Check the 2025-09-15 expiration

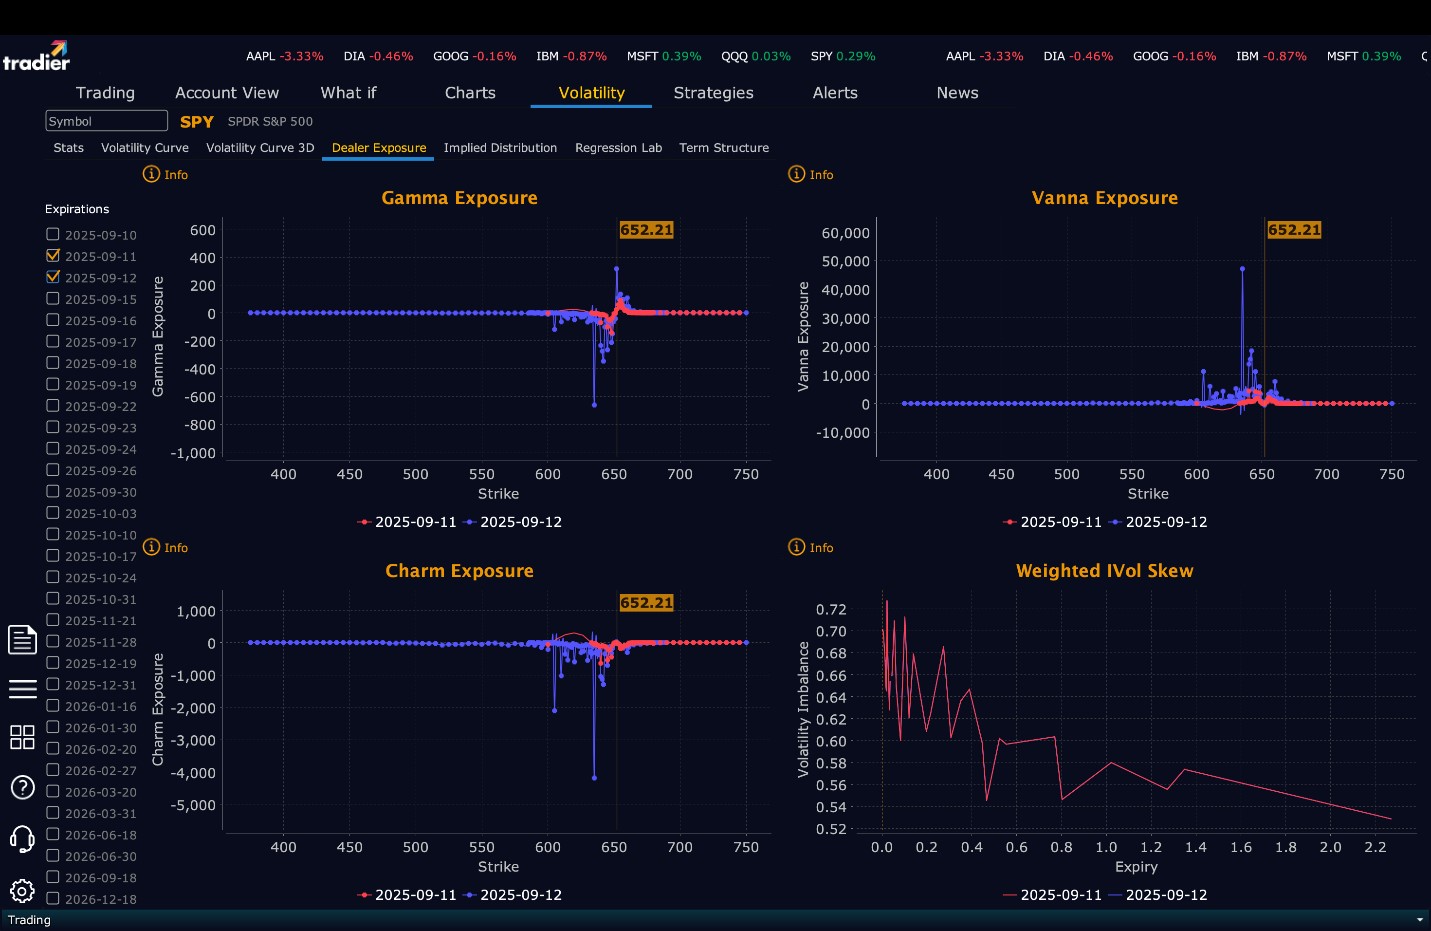[53, 299]
